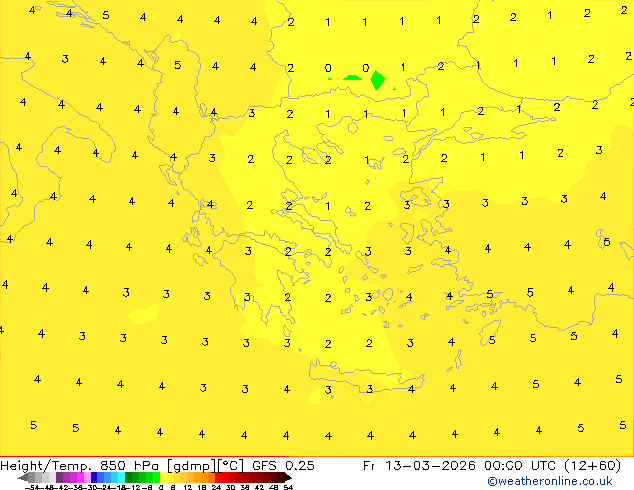Screen dimensions: 634x490
Task: Pick the bright red swatch at legend value 24
Action: (x=218, y=477)
